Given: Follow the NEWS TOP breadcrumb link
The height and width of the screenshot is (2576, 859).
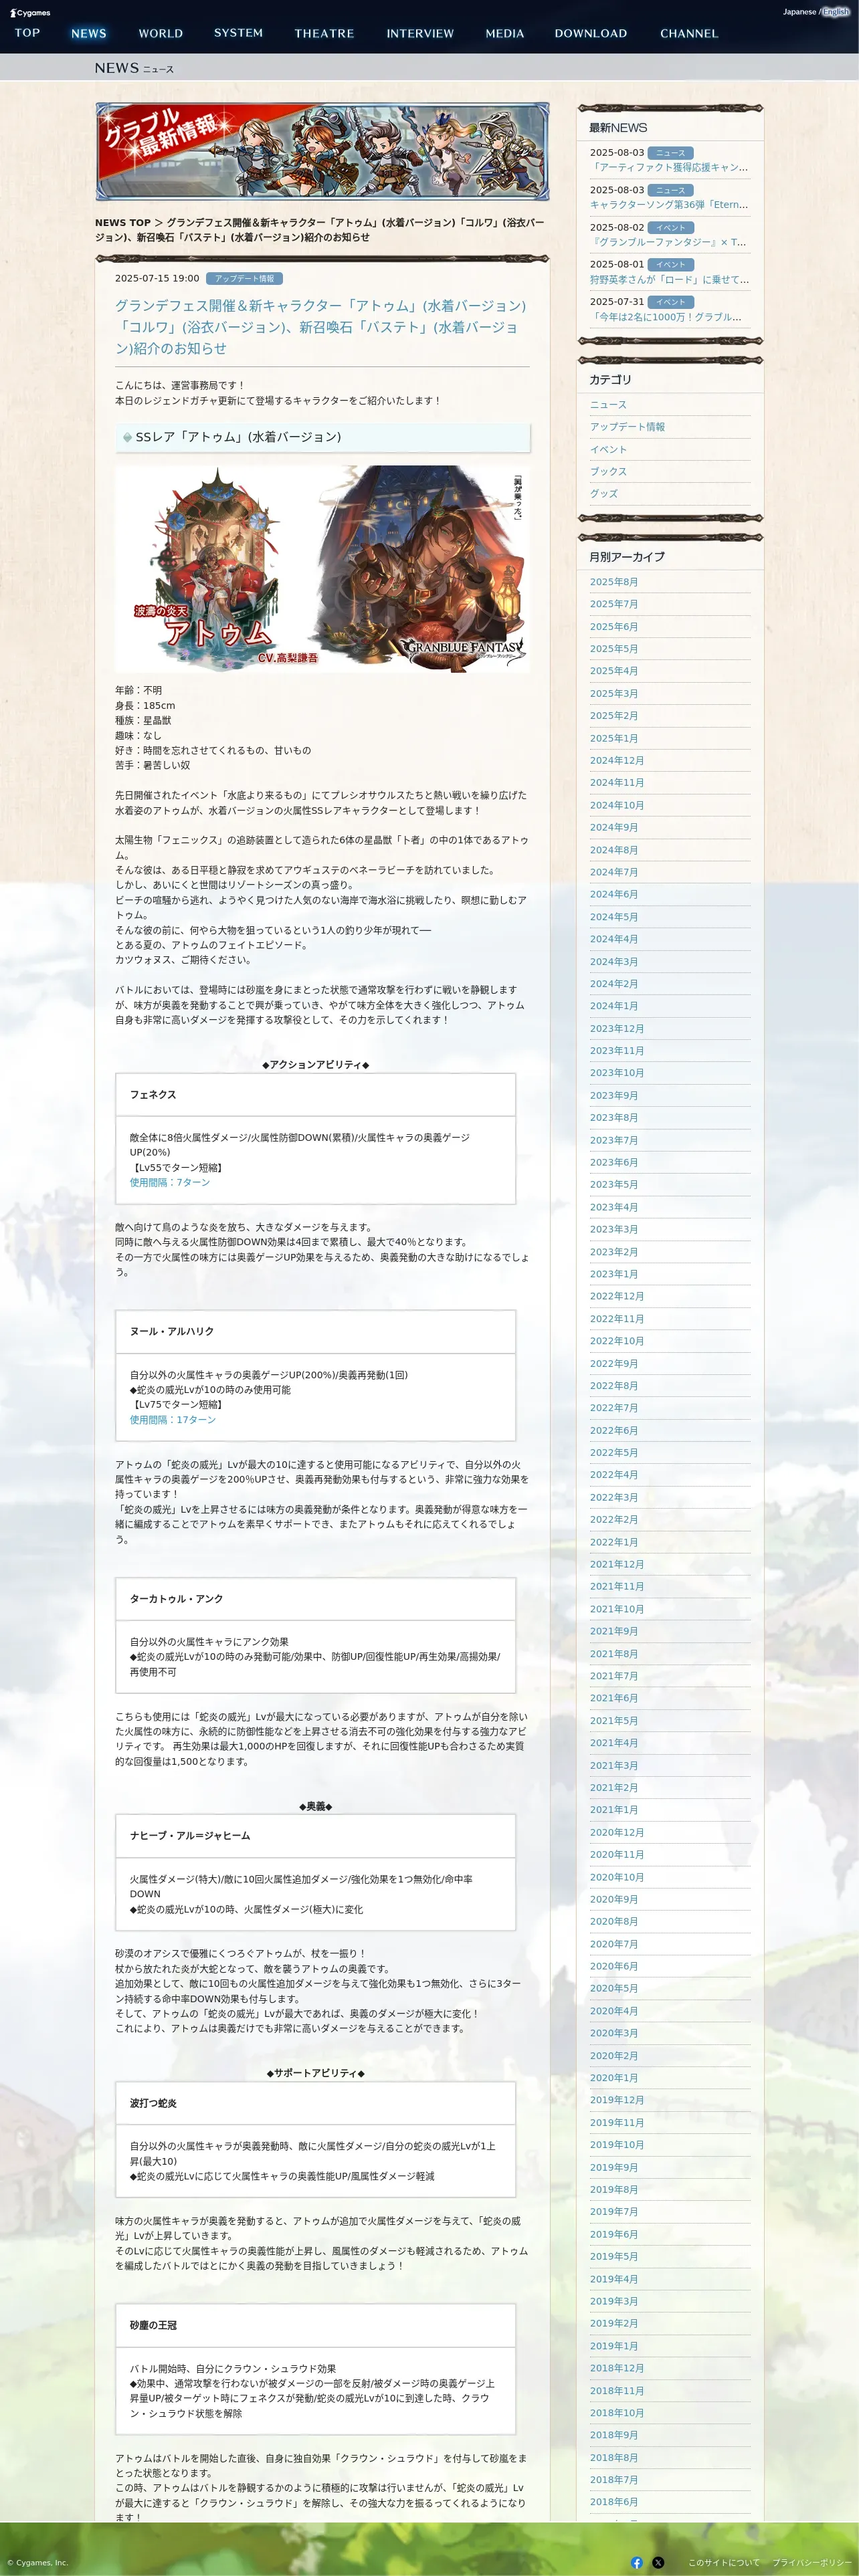Looking at the screenshot, I should (x=123, y=223).
